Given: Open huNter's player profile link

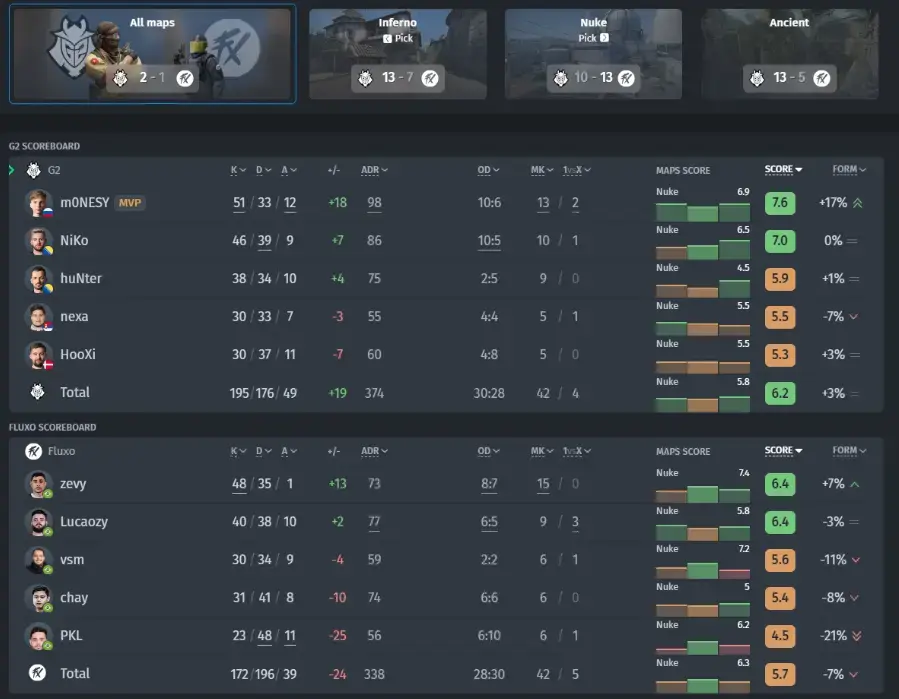Looking at the screenshot, I should click(x=81, y=279).
